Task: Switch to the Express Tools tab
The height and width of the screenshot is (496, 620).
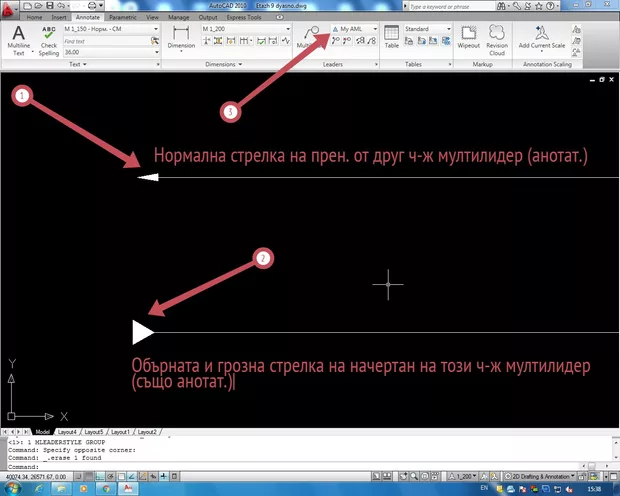Action: [x=244, y=17]
